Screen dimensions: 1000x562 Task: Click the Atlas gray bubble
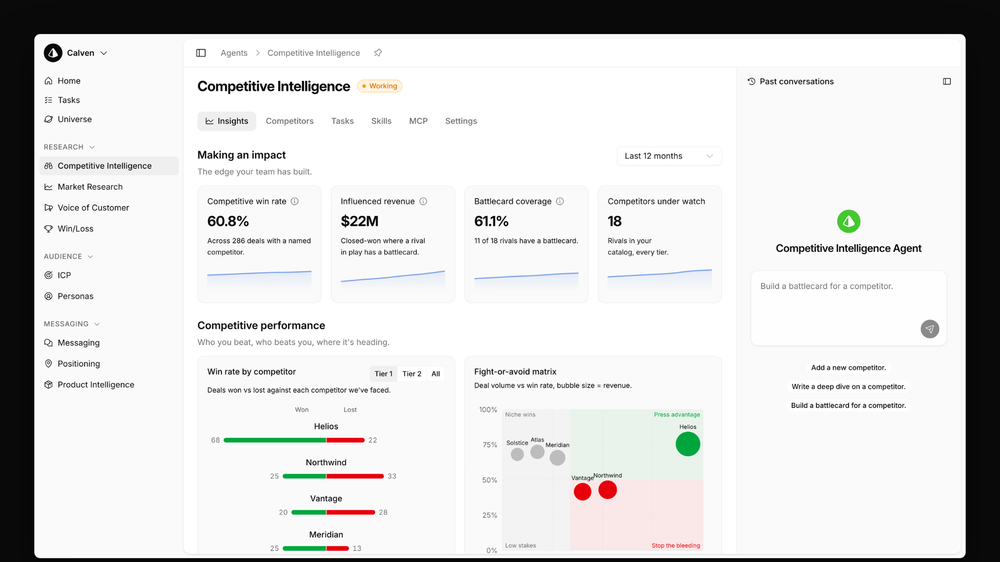[538, 452]
